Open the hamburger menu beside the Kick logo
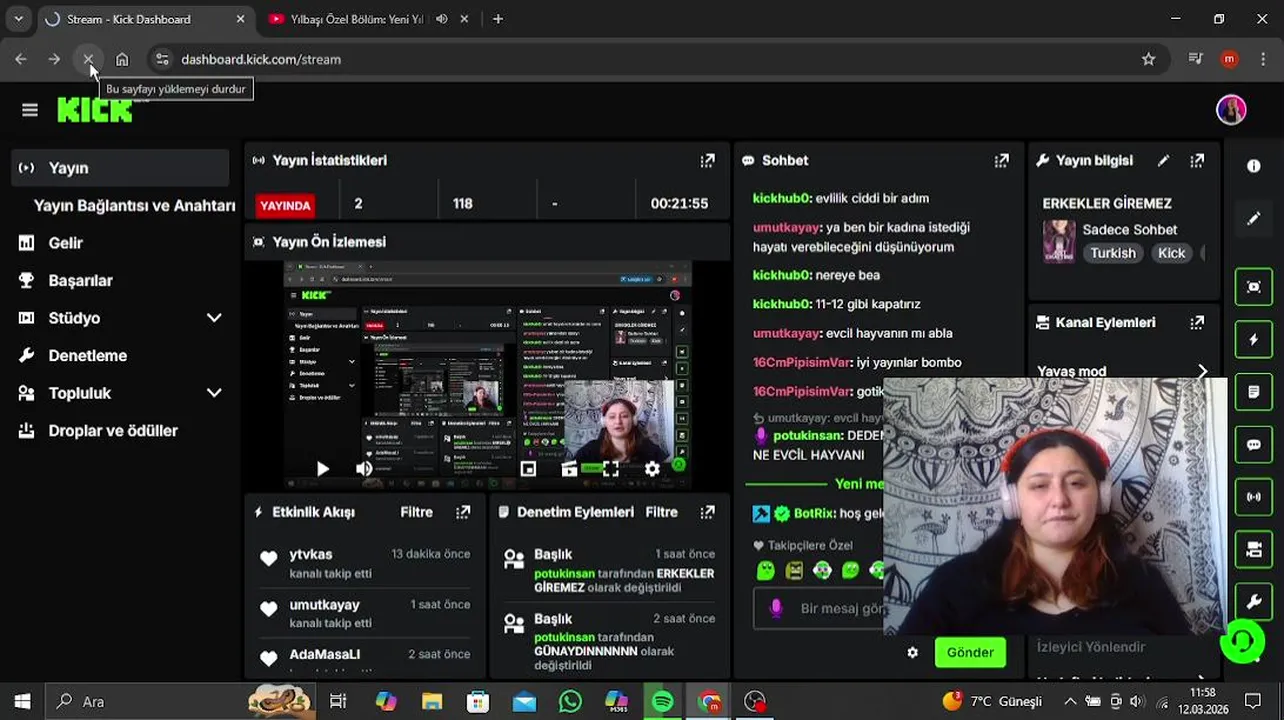This screenshot has height=720, width=1284. tap(29, 110)
